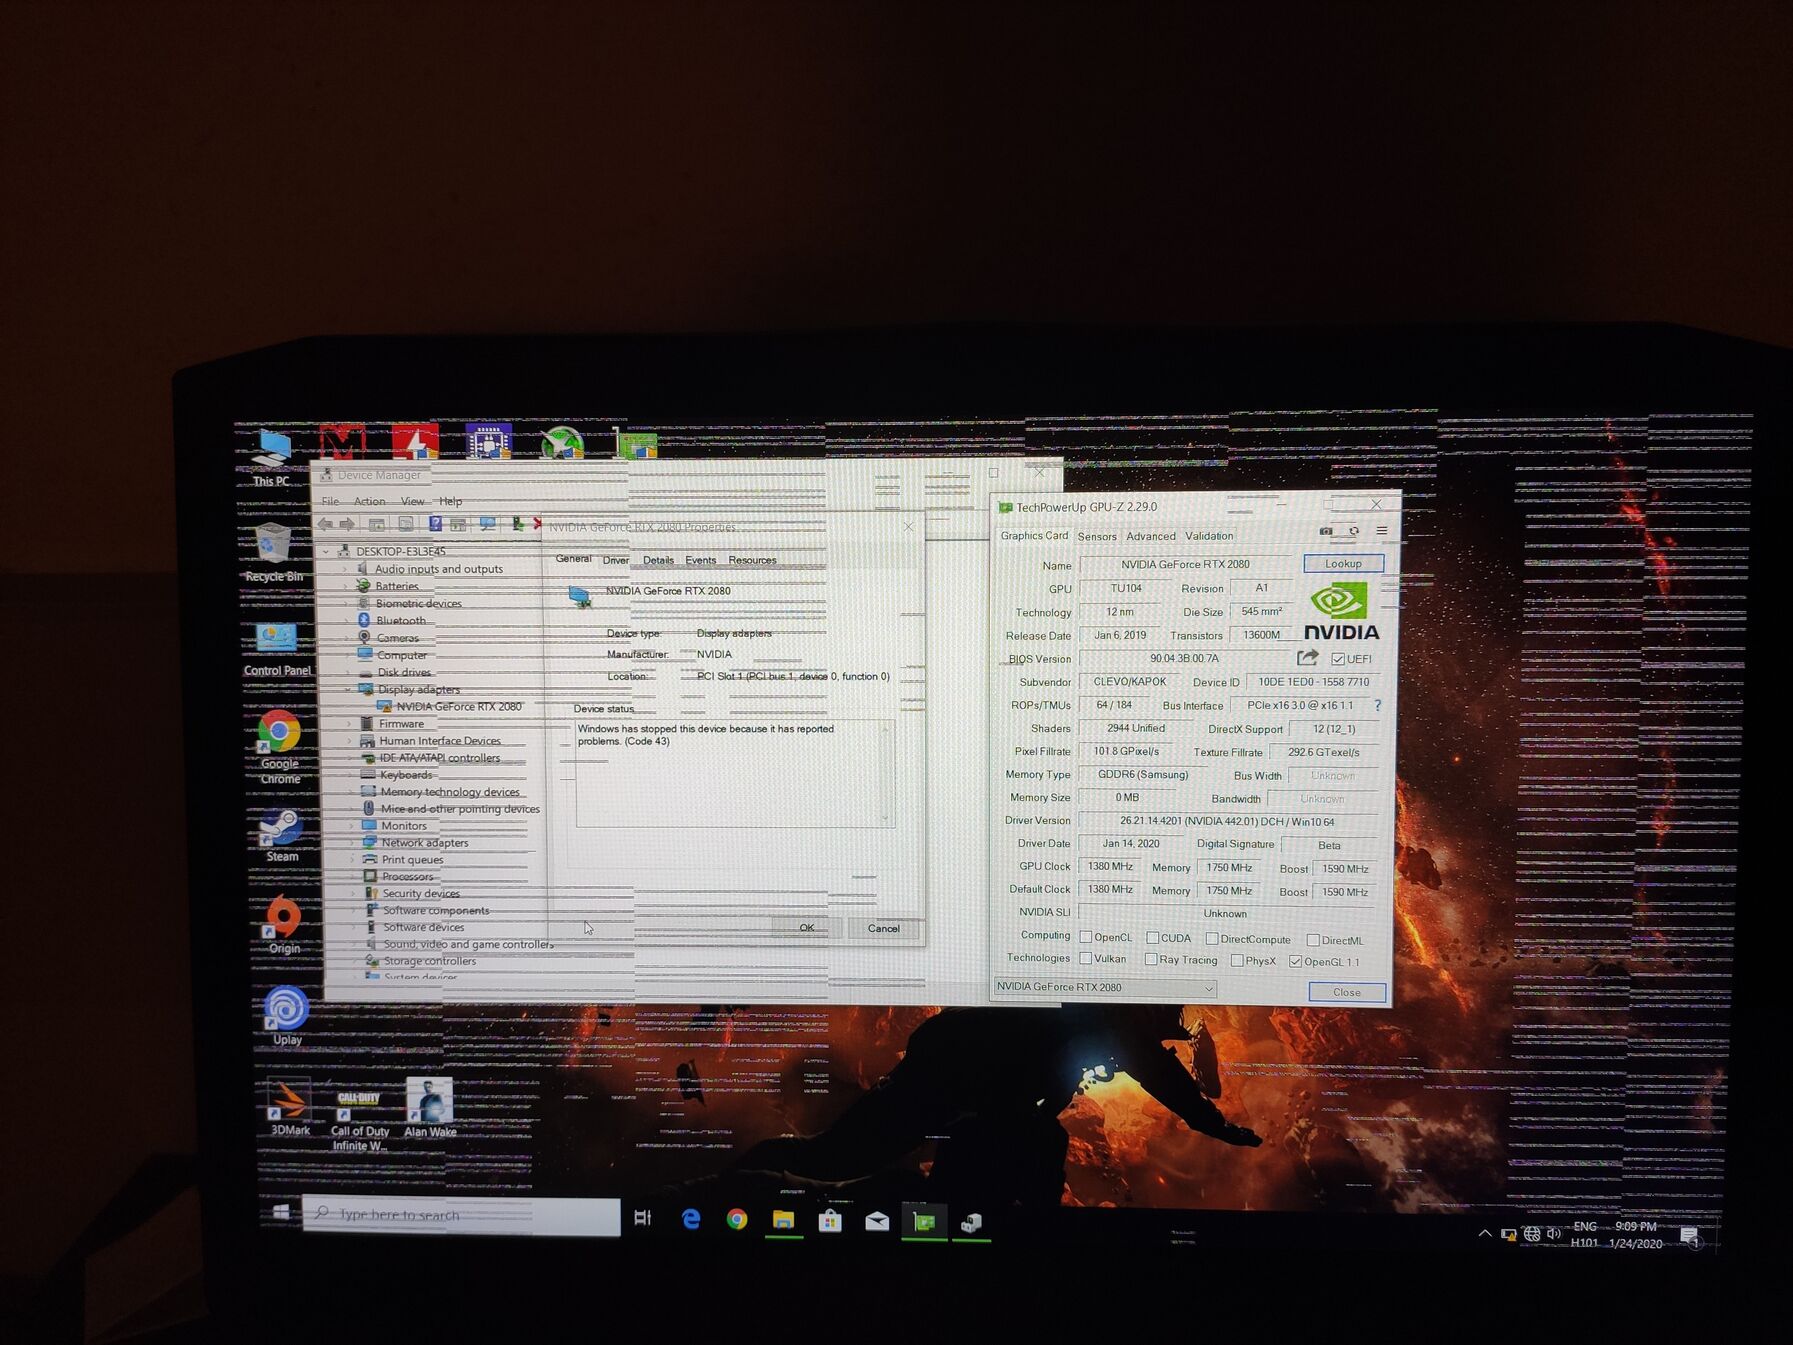Open the Action menu in Device Manager
Viewport: 1793px width, 1345px height.
pyautogui.click(x=369, y=501)
